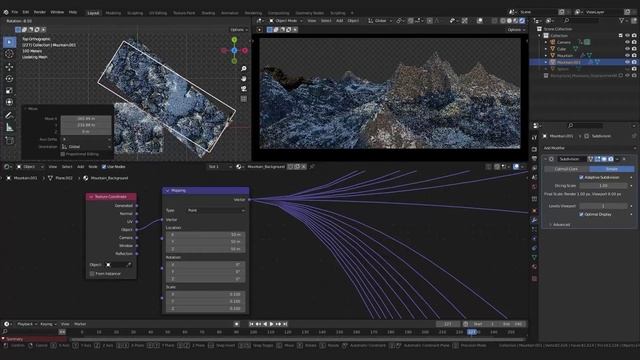Click the Mapping node Scale X field
Viewport: 640px width, 360px height.
[205, 294]
